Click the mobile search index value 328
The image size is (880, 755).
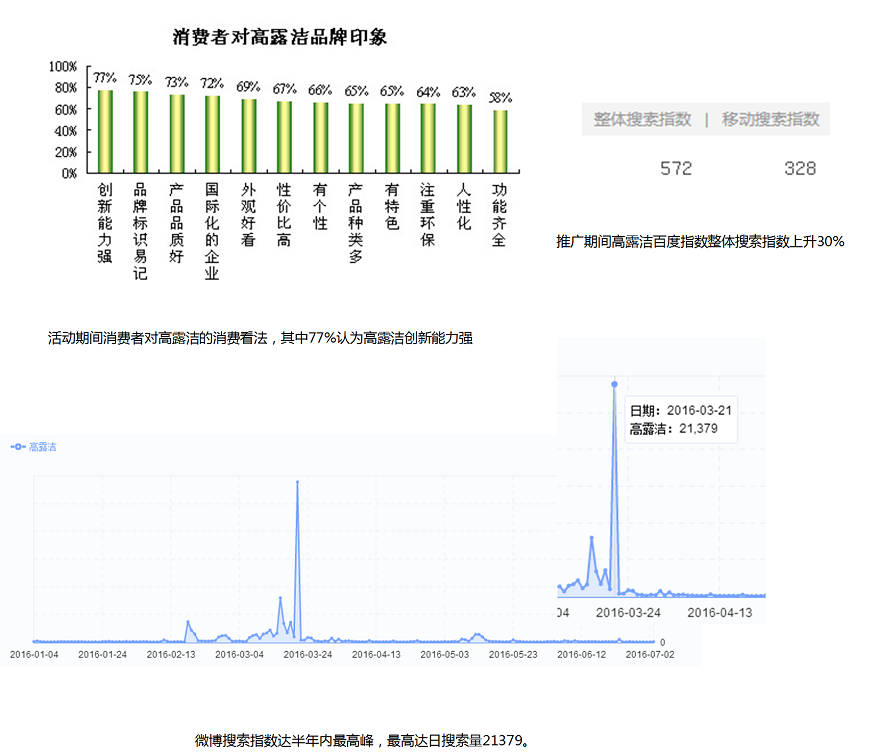pyautogui.click(x=800, y=168)
